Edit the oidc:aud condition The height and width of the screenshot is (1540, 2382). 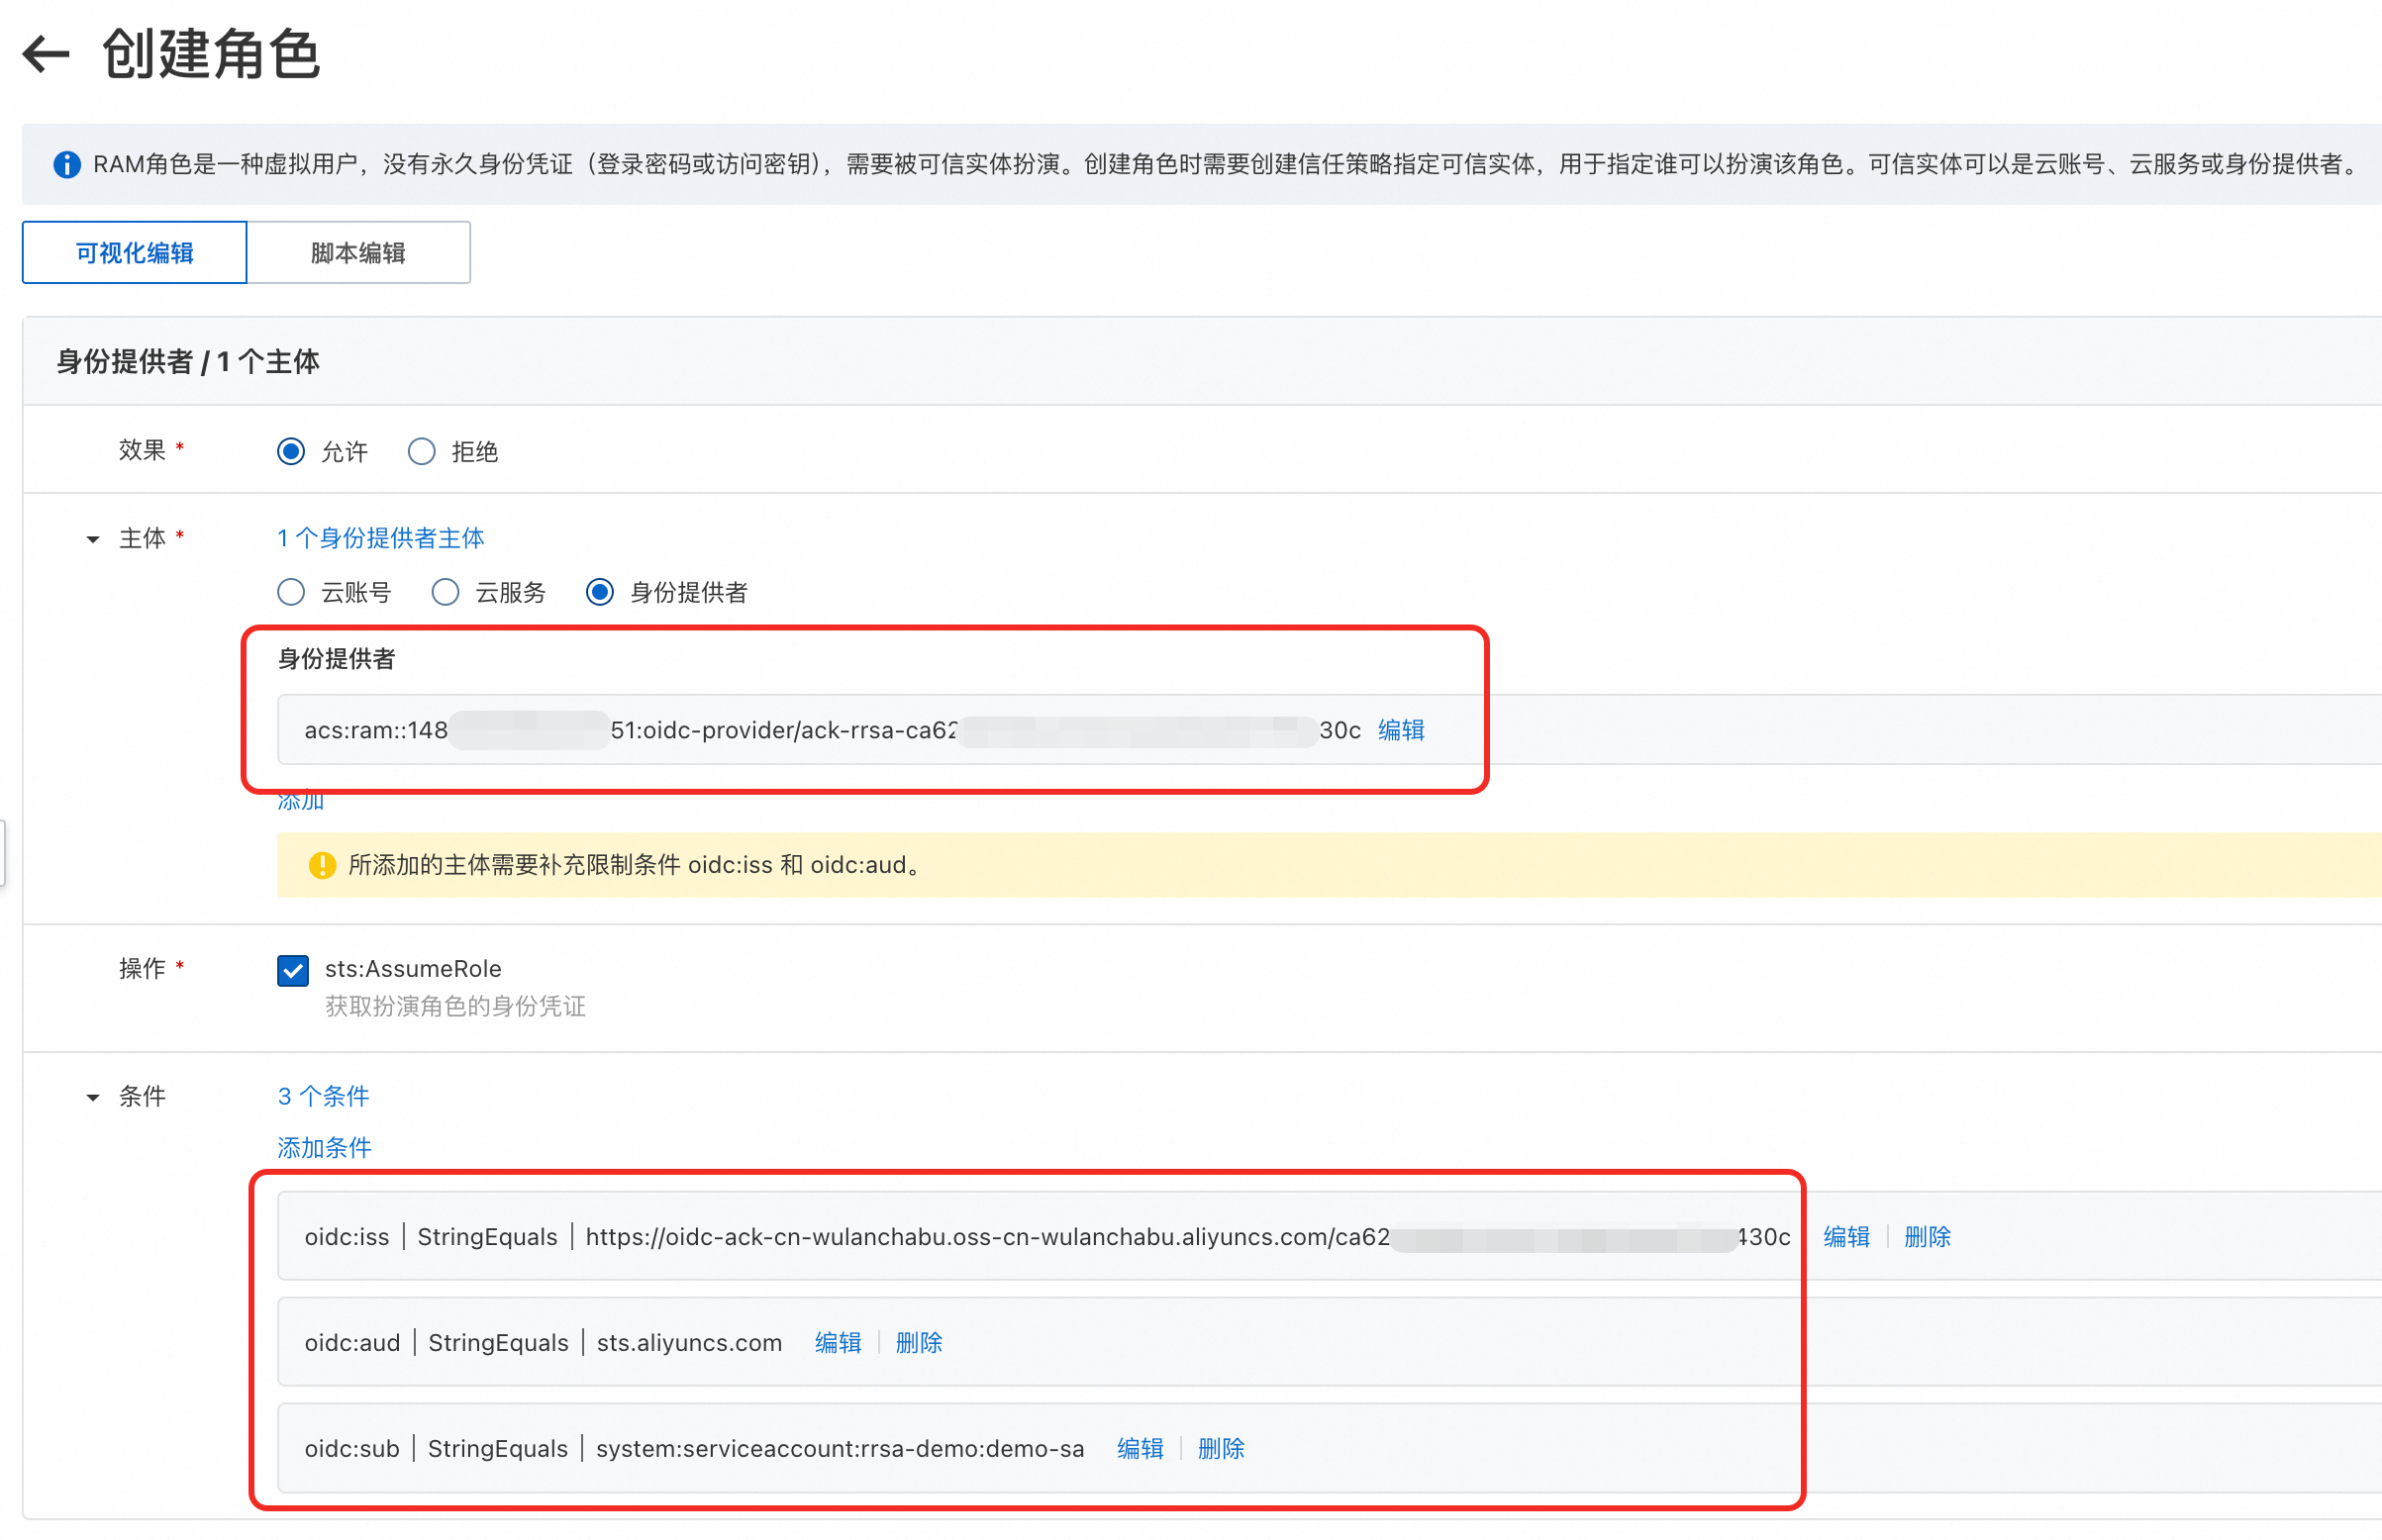(x=838, y=1343)
